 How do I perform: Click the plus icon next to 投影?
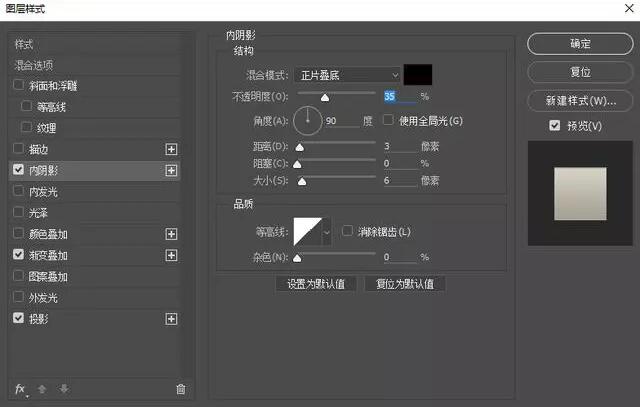click(171, 319)
